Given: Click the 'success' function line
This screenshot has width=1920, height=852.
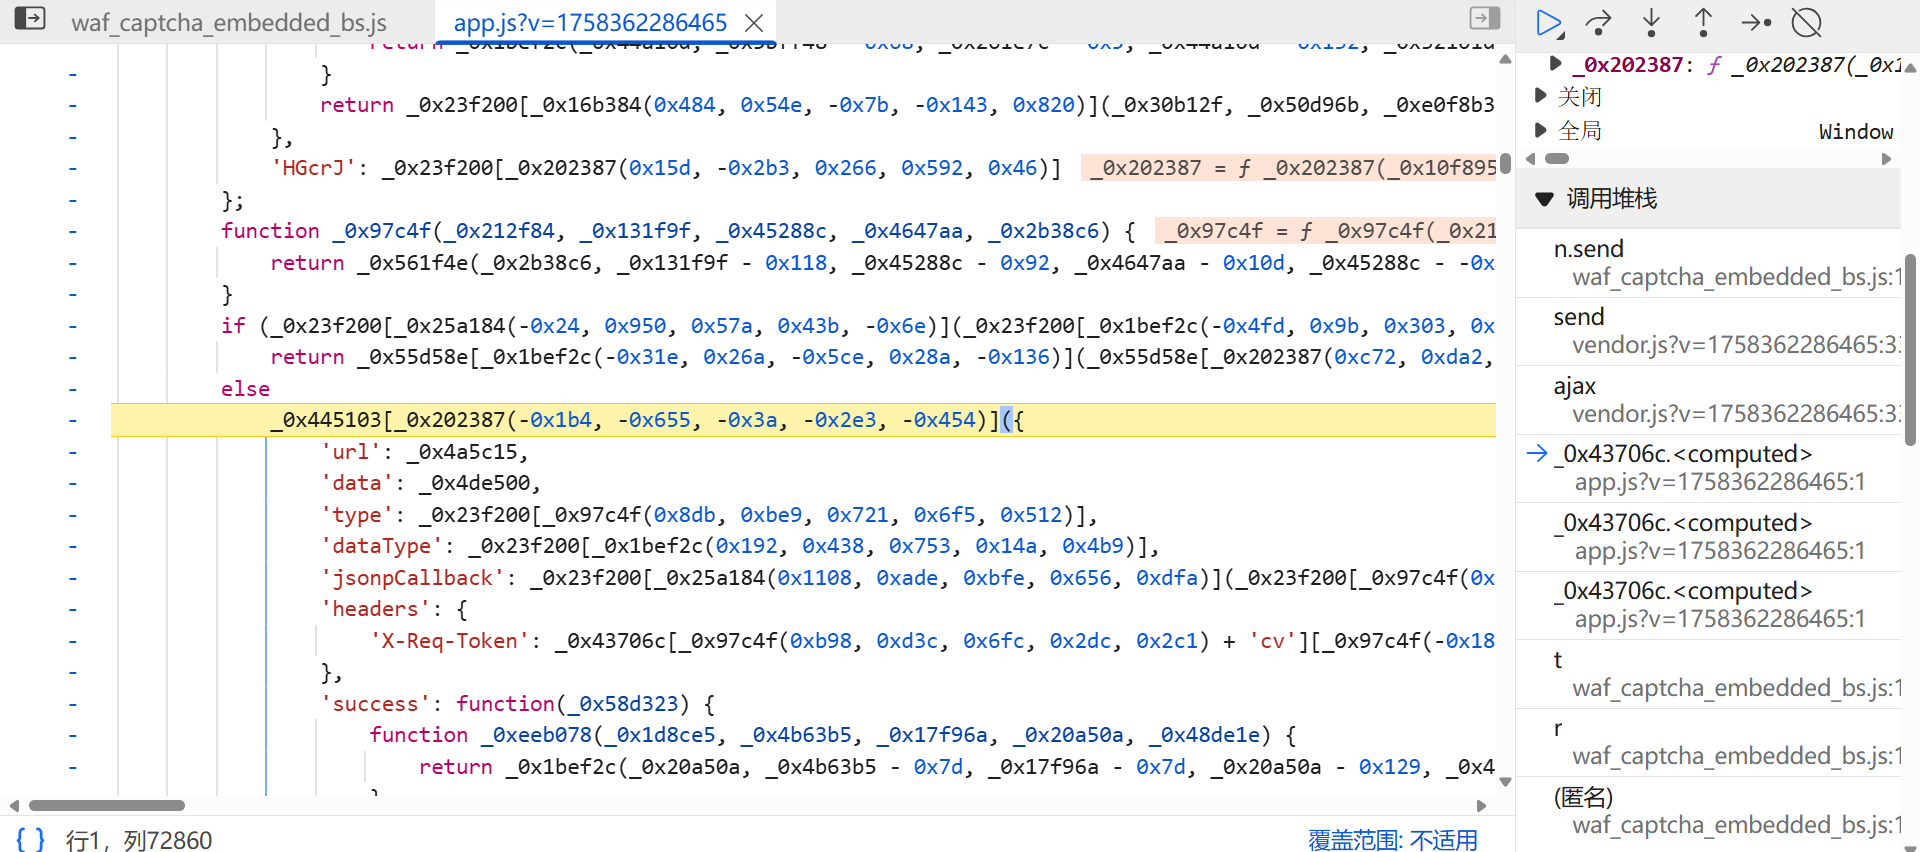Looking at the screenshot, I should pos(517,703).
